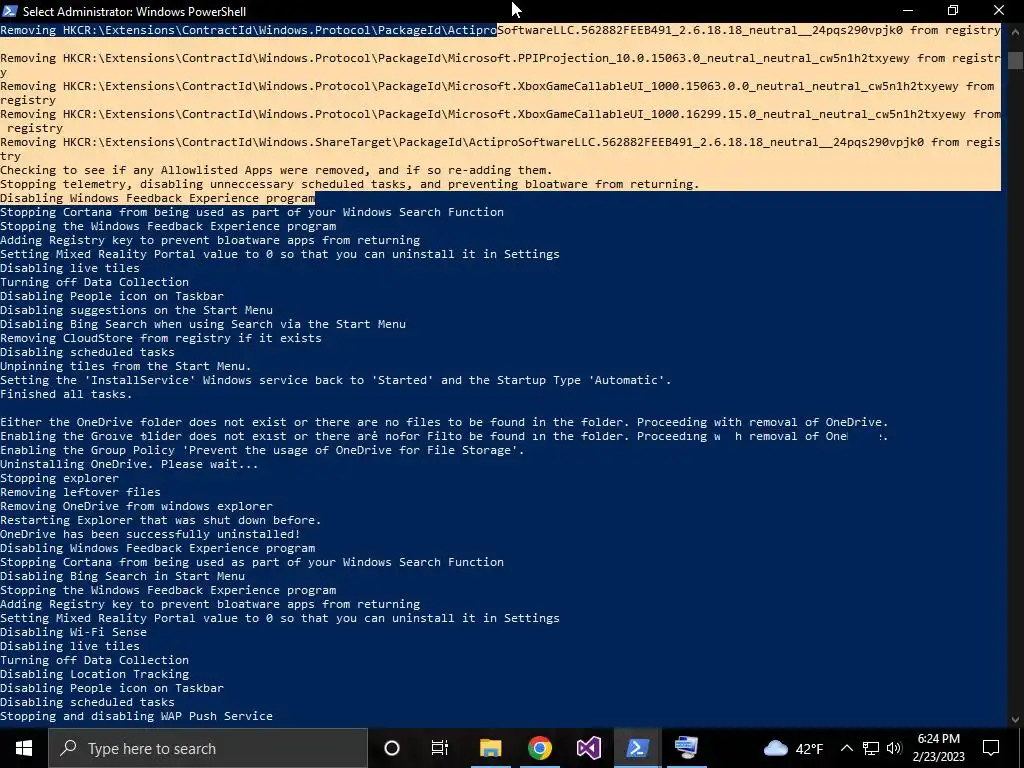The width and height of the screenshot is (1024, 768).
Task: Click 'Disabling suggestions on the Start Menu' line
Action: [x=136, y=310]
